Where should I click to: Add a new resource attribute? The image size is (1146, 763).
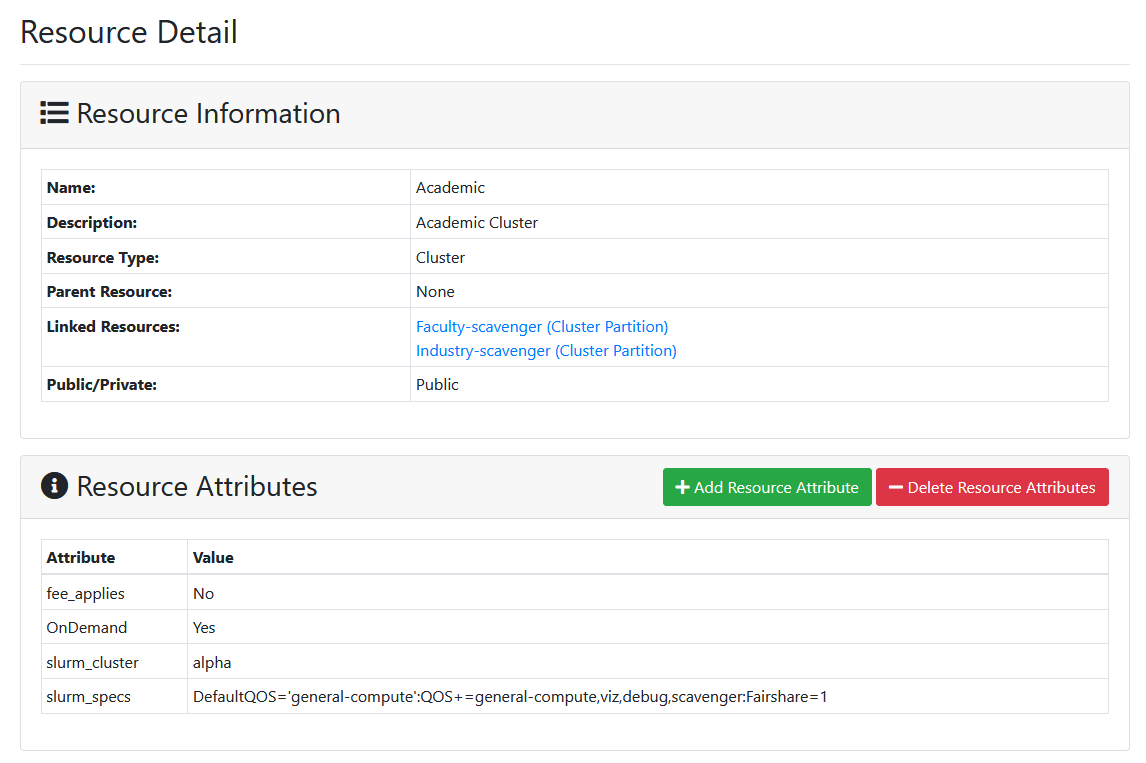click(767, 487)
